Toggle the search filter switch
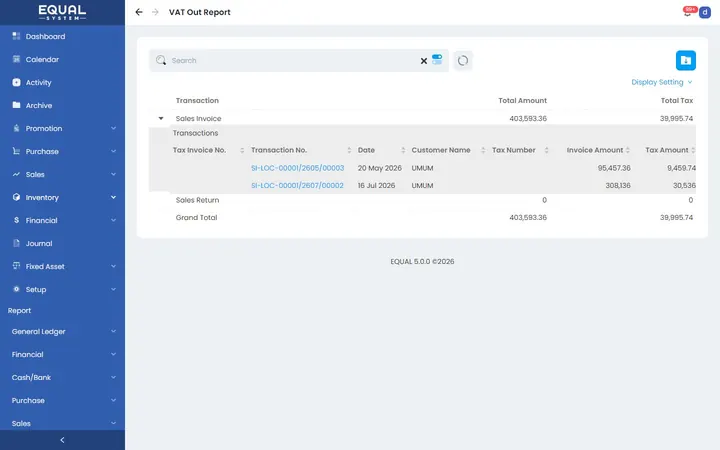 tap(437, 60)
